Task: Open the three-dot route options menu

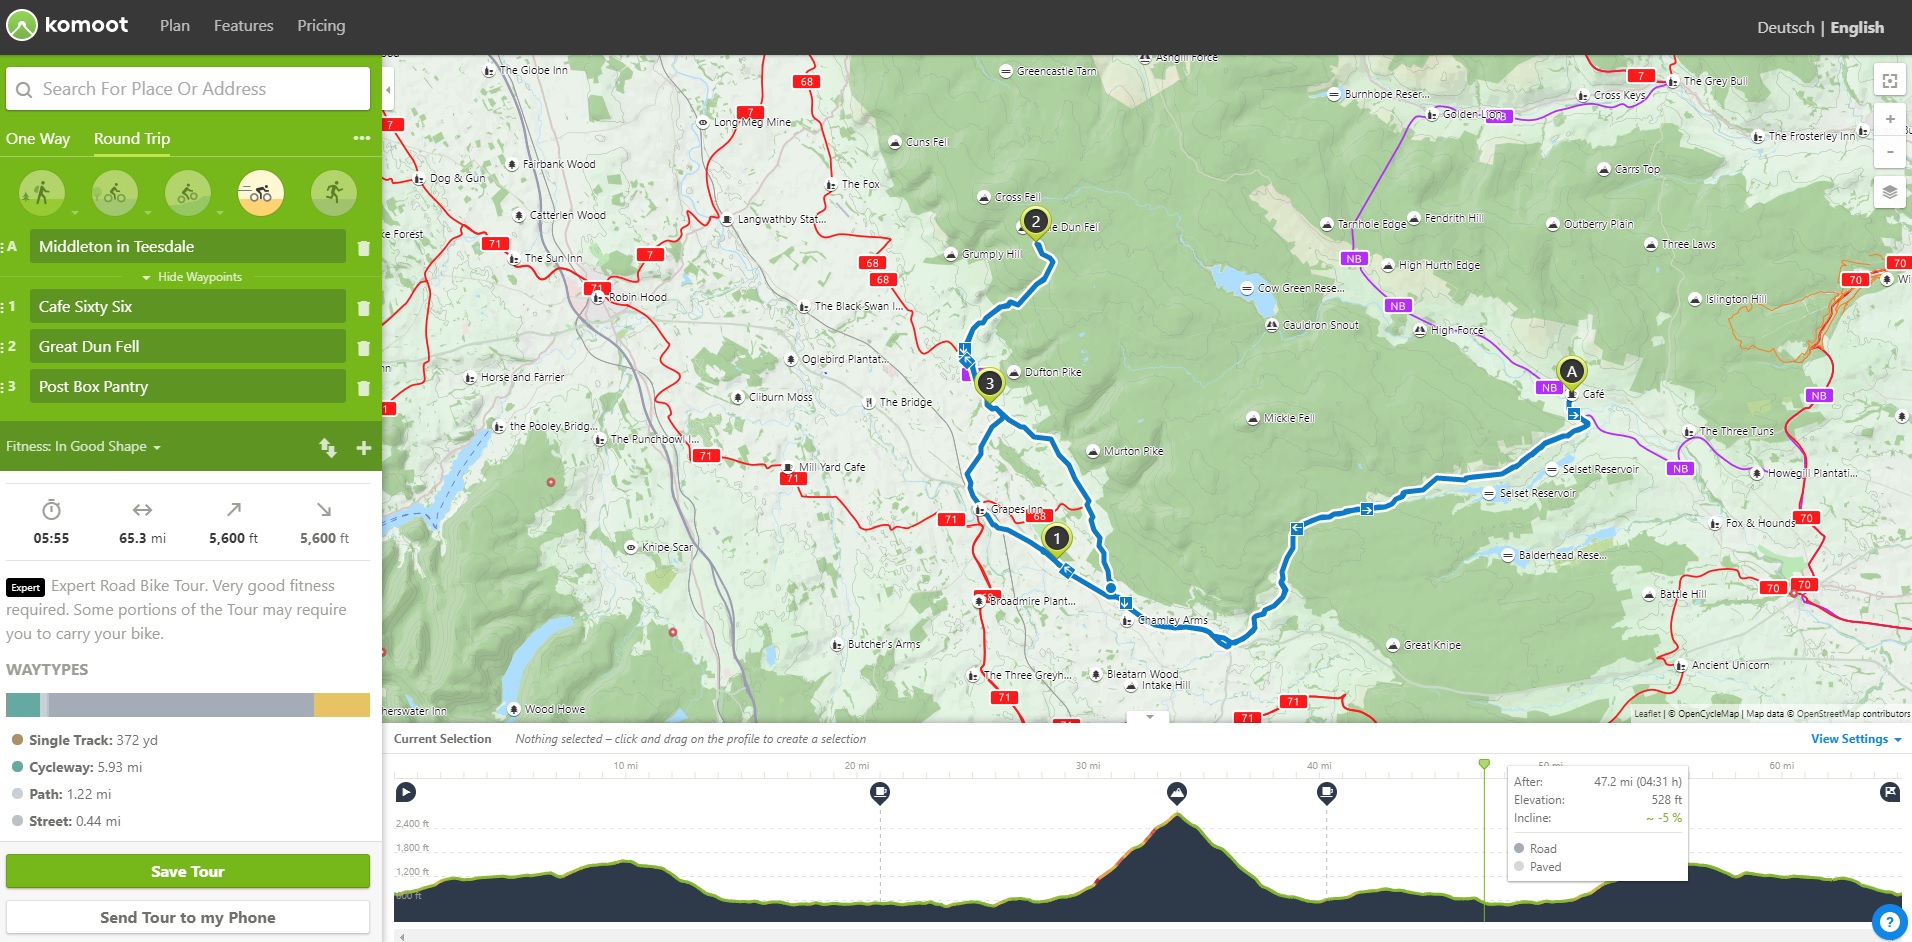Action: (x=361, y=139)
